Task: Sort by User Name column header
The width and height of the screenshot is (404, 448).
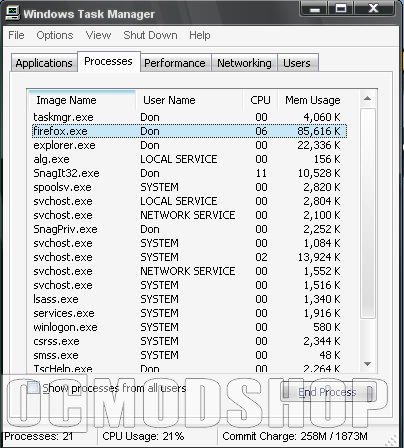Action: 189,100
